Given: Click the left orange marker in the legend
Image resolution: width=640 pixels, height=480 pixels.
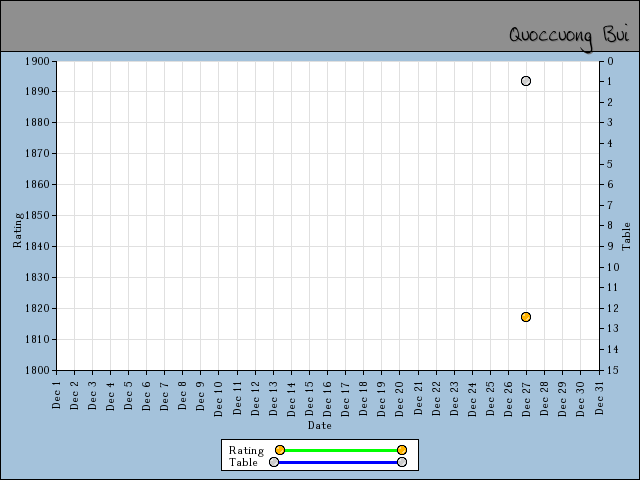Looking at the screenshot, I should 280,450.
